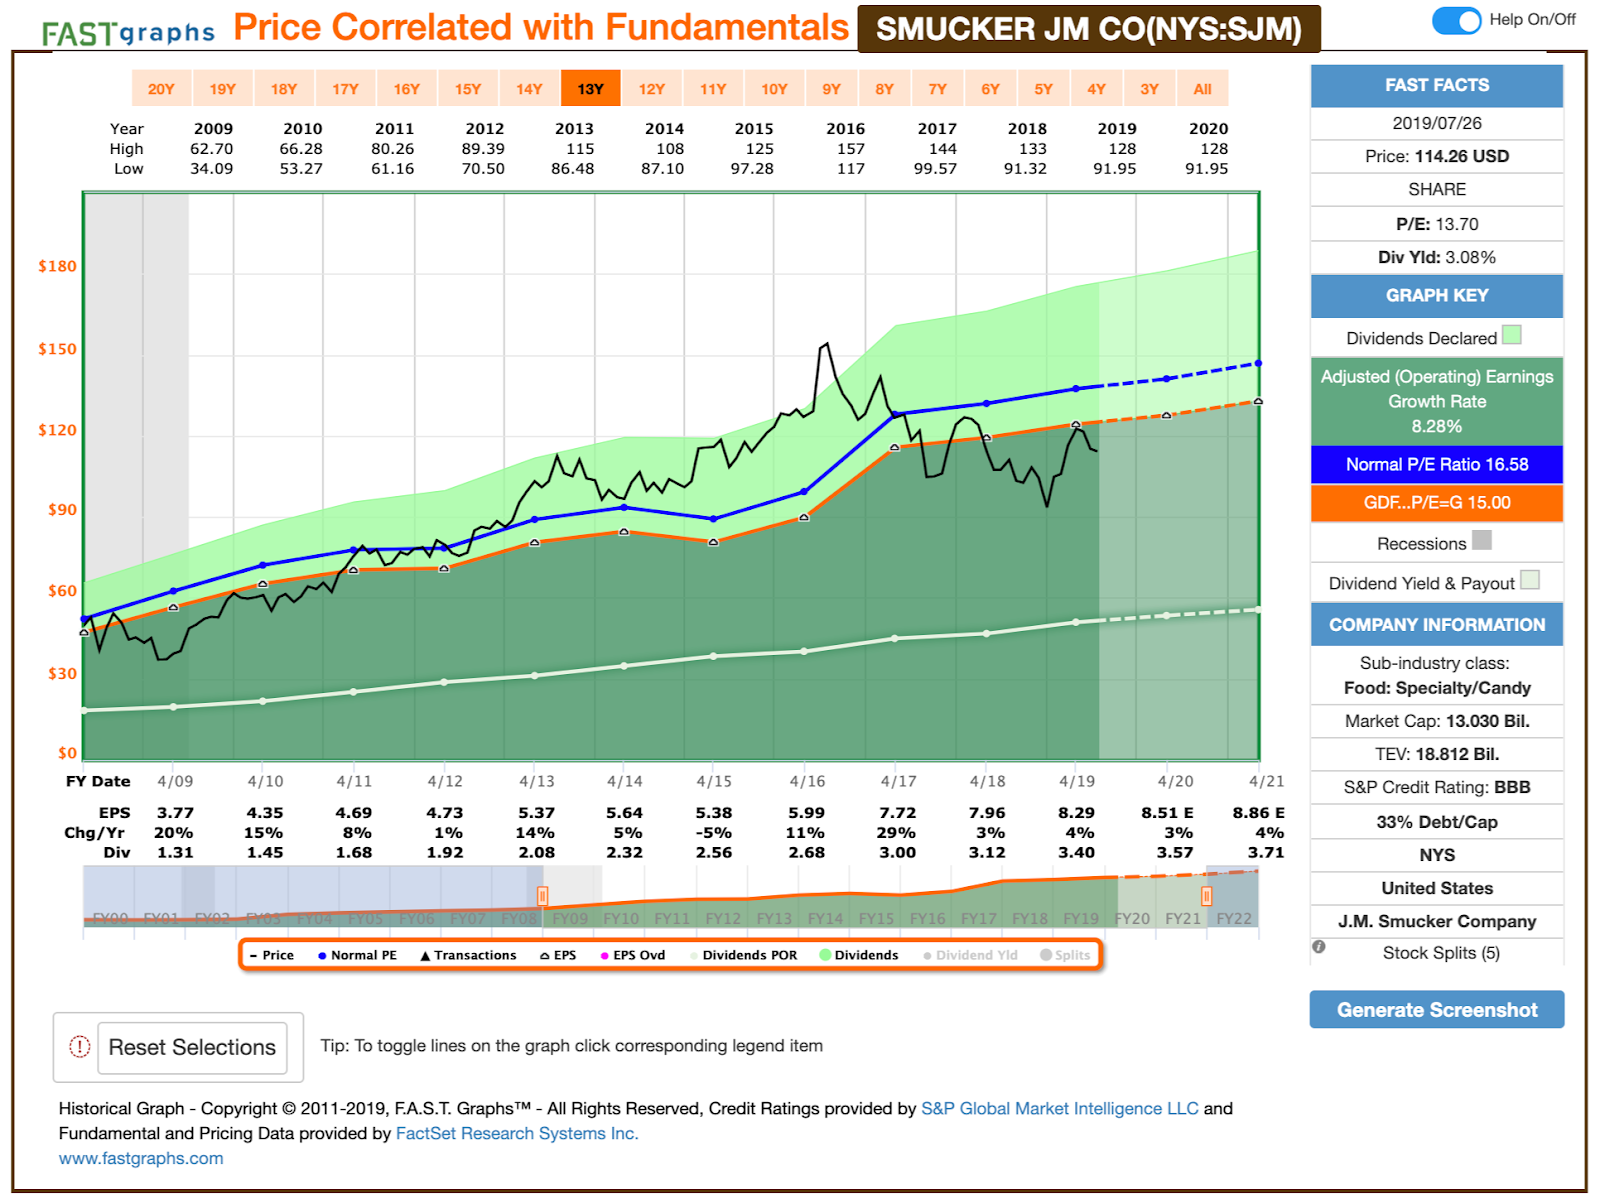Select the 19Y time range tab
Screen dimensions: 1600x1194
click(222, 89)
